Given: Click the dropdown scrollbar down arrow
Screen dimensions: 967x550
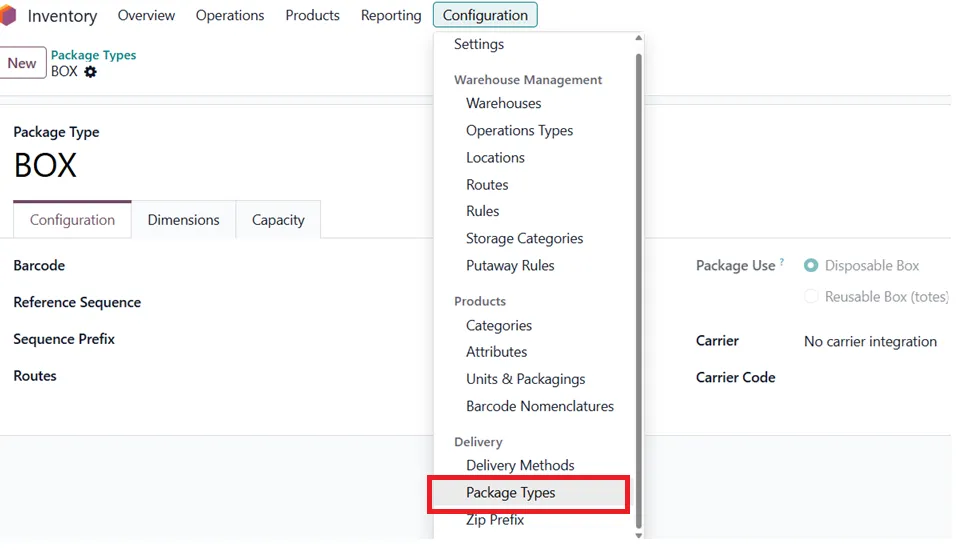Looking at the screenshot, I should coord(638,535).
